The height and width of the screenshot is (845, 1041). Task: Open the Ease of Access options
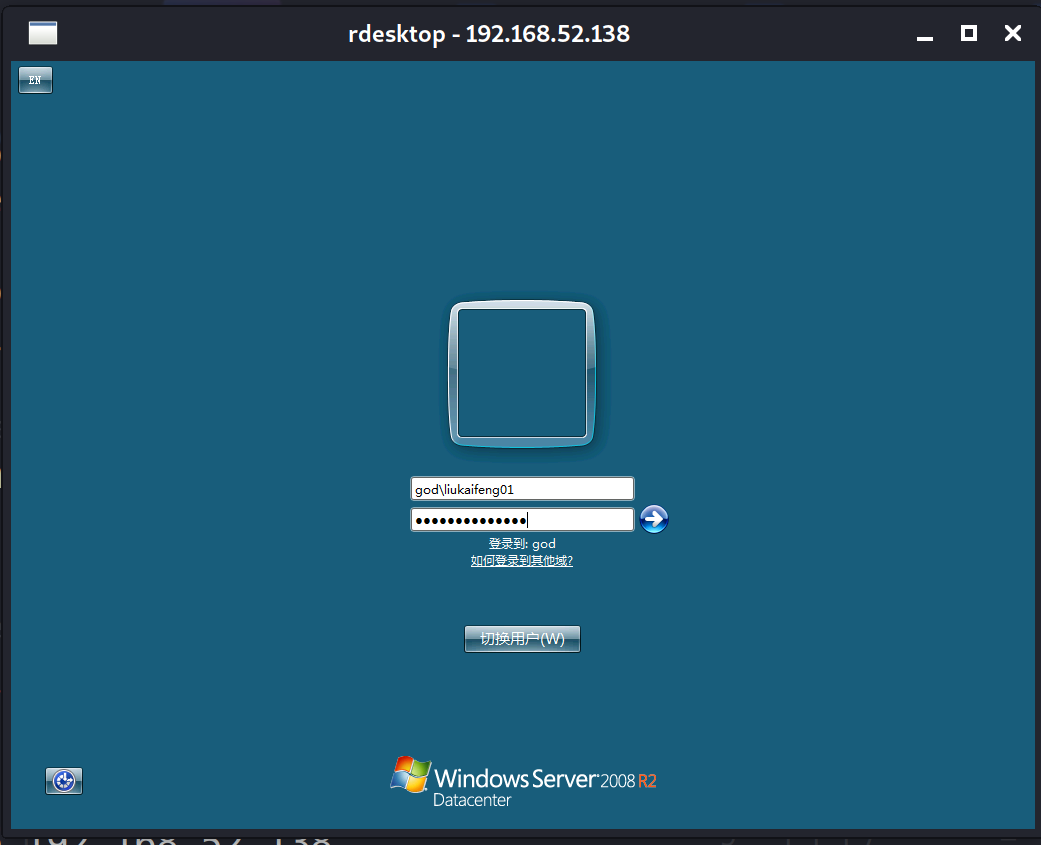(63, 781)
